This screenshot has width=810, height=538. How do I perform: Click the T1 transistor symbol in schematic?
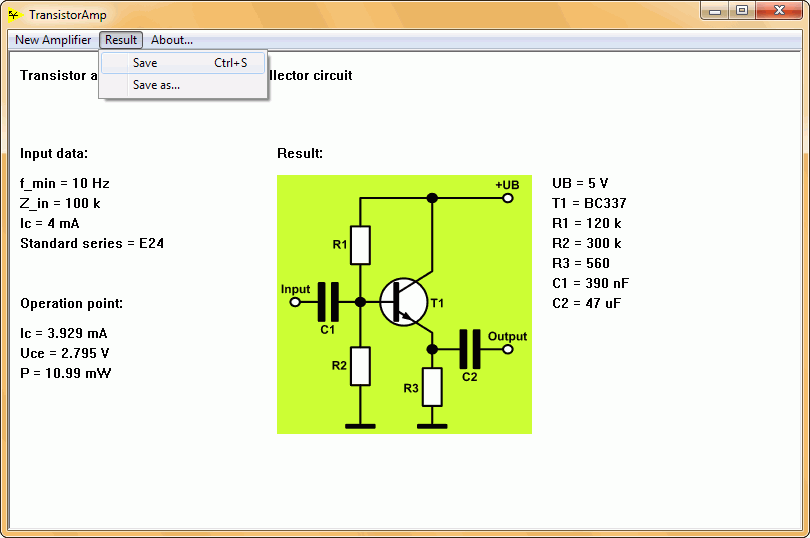point(404,302)
